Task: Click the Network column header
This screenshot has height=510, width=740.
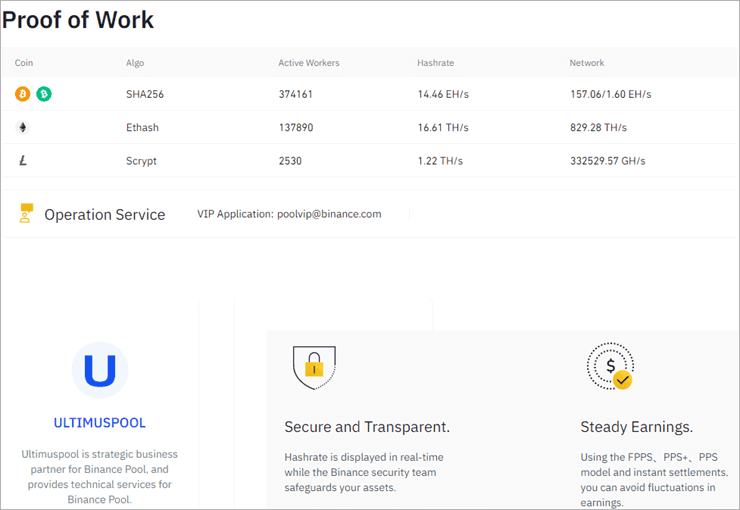Action: click(x=587, y=63)
